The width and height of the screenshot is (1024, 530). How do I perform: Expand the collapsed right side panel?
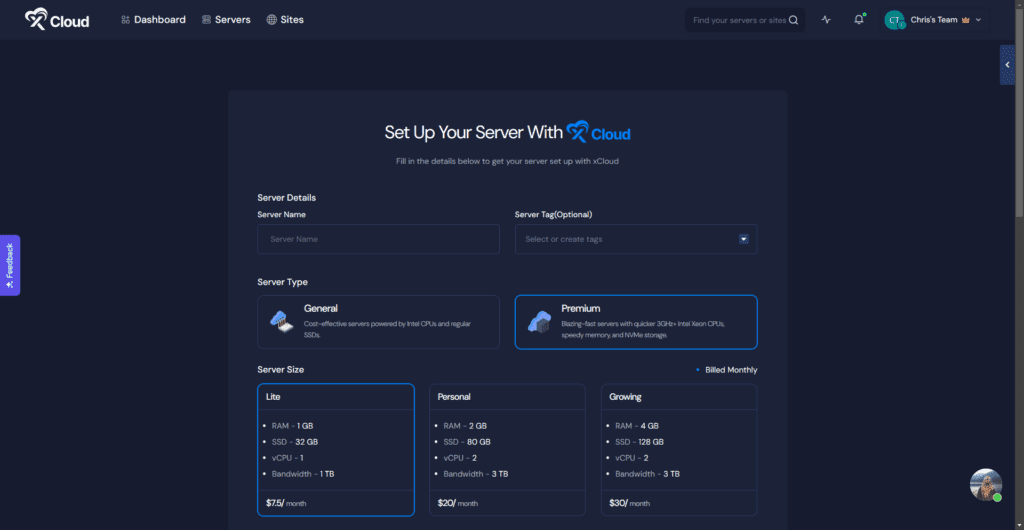pos(1007,65)
